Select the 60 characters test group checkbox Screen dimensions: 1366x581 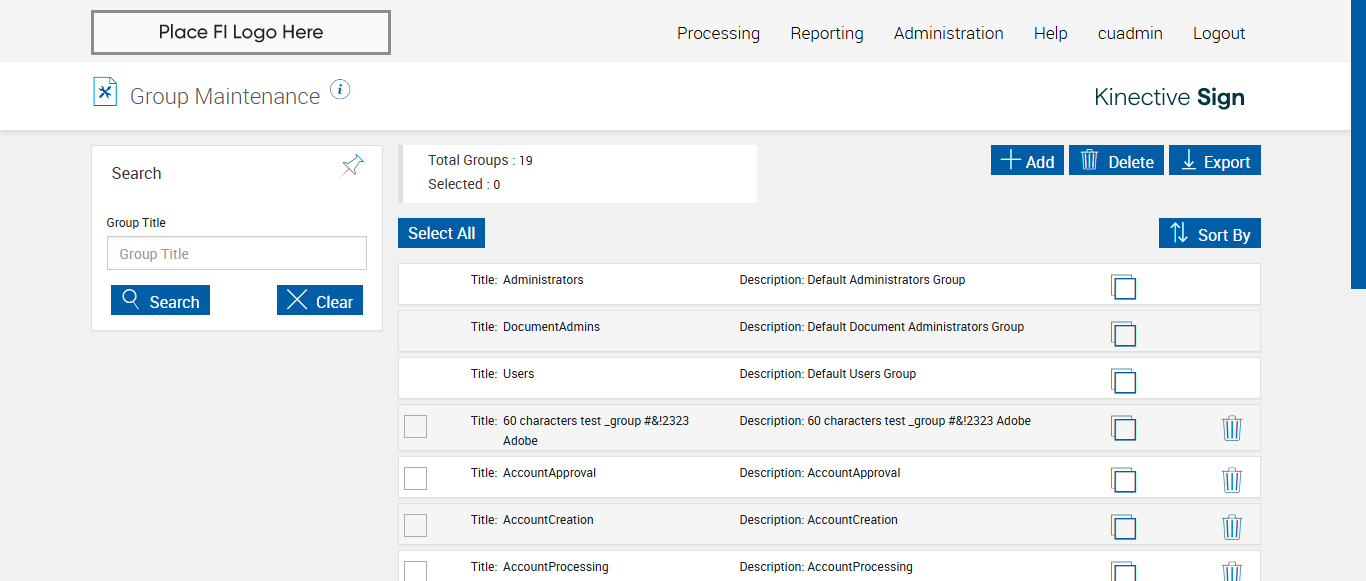tap(415, 427)
